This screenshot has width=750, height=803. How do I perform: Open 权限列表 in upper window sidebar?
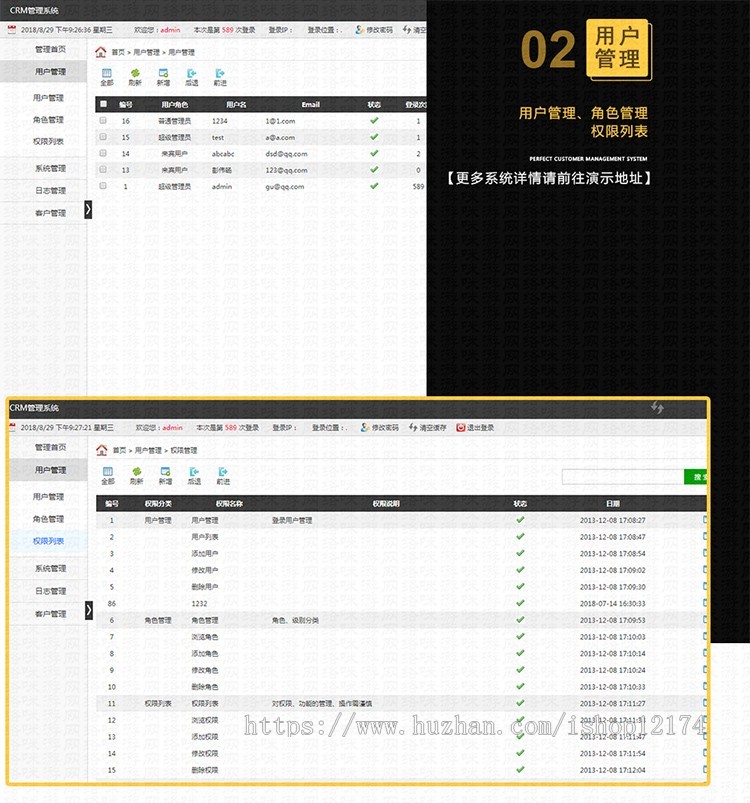pos(48,141)
